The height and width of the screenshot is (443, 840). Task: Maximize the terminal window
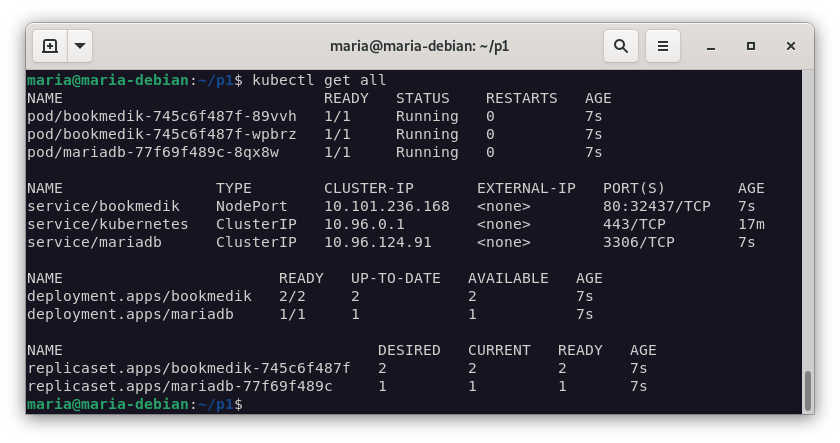pos(751,46)
